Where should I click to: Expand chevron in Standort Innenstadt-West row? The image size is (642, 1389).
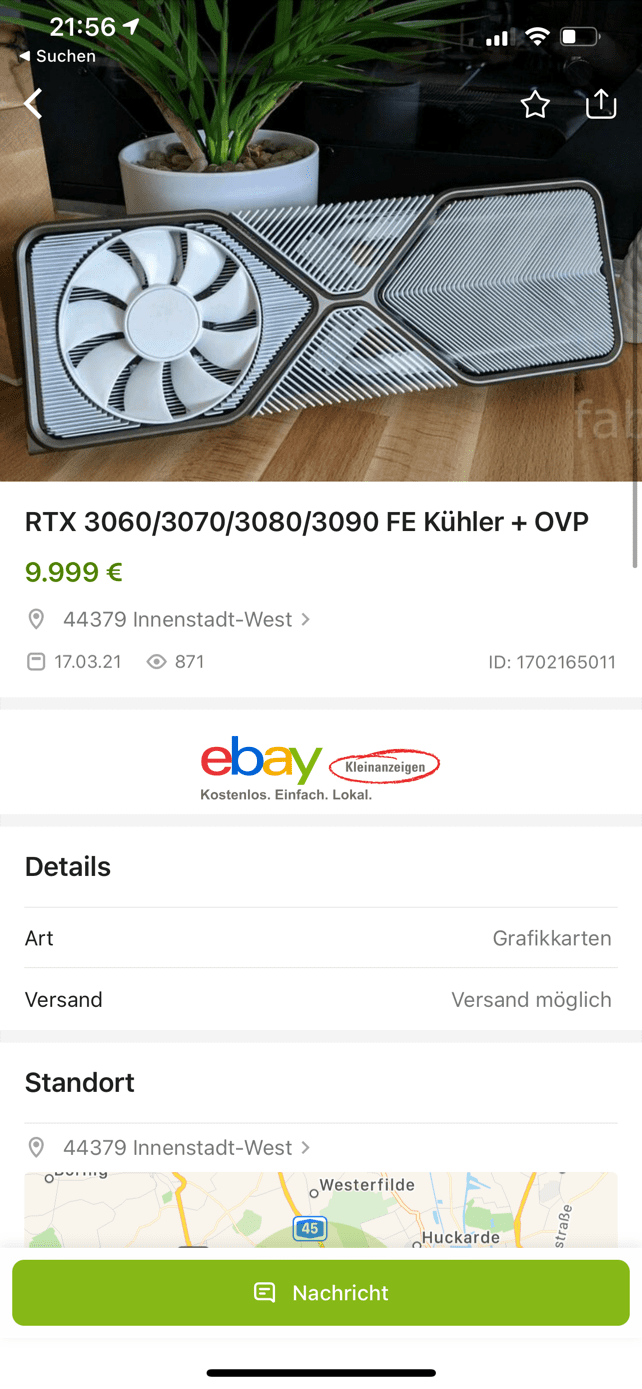(x=305, y=1148)
